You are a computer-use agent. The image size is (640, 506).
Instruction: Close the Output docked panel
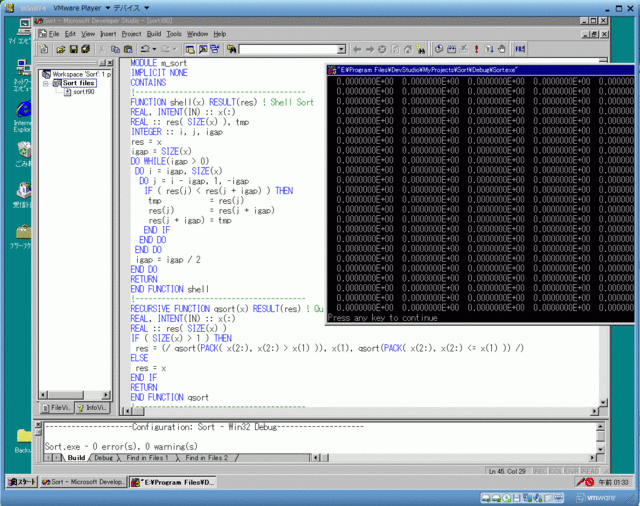pos(38,425)
